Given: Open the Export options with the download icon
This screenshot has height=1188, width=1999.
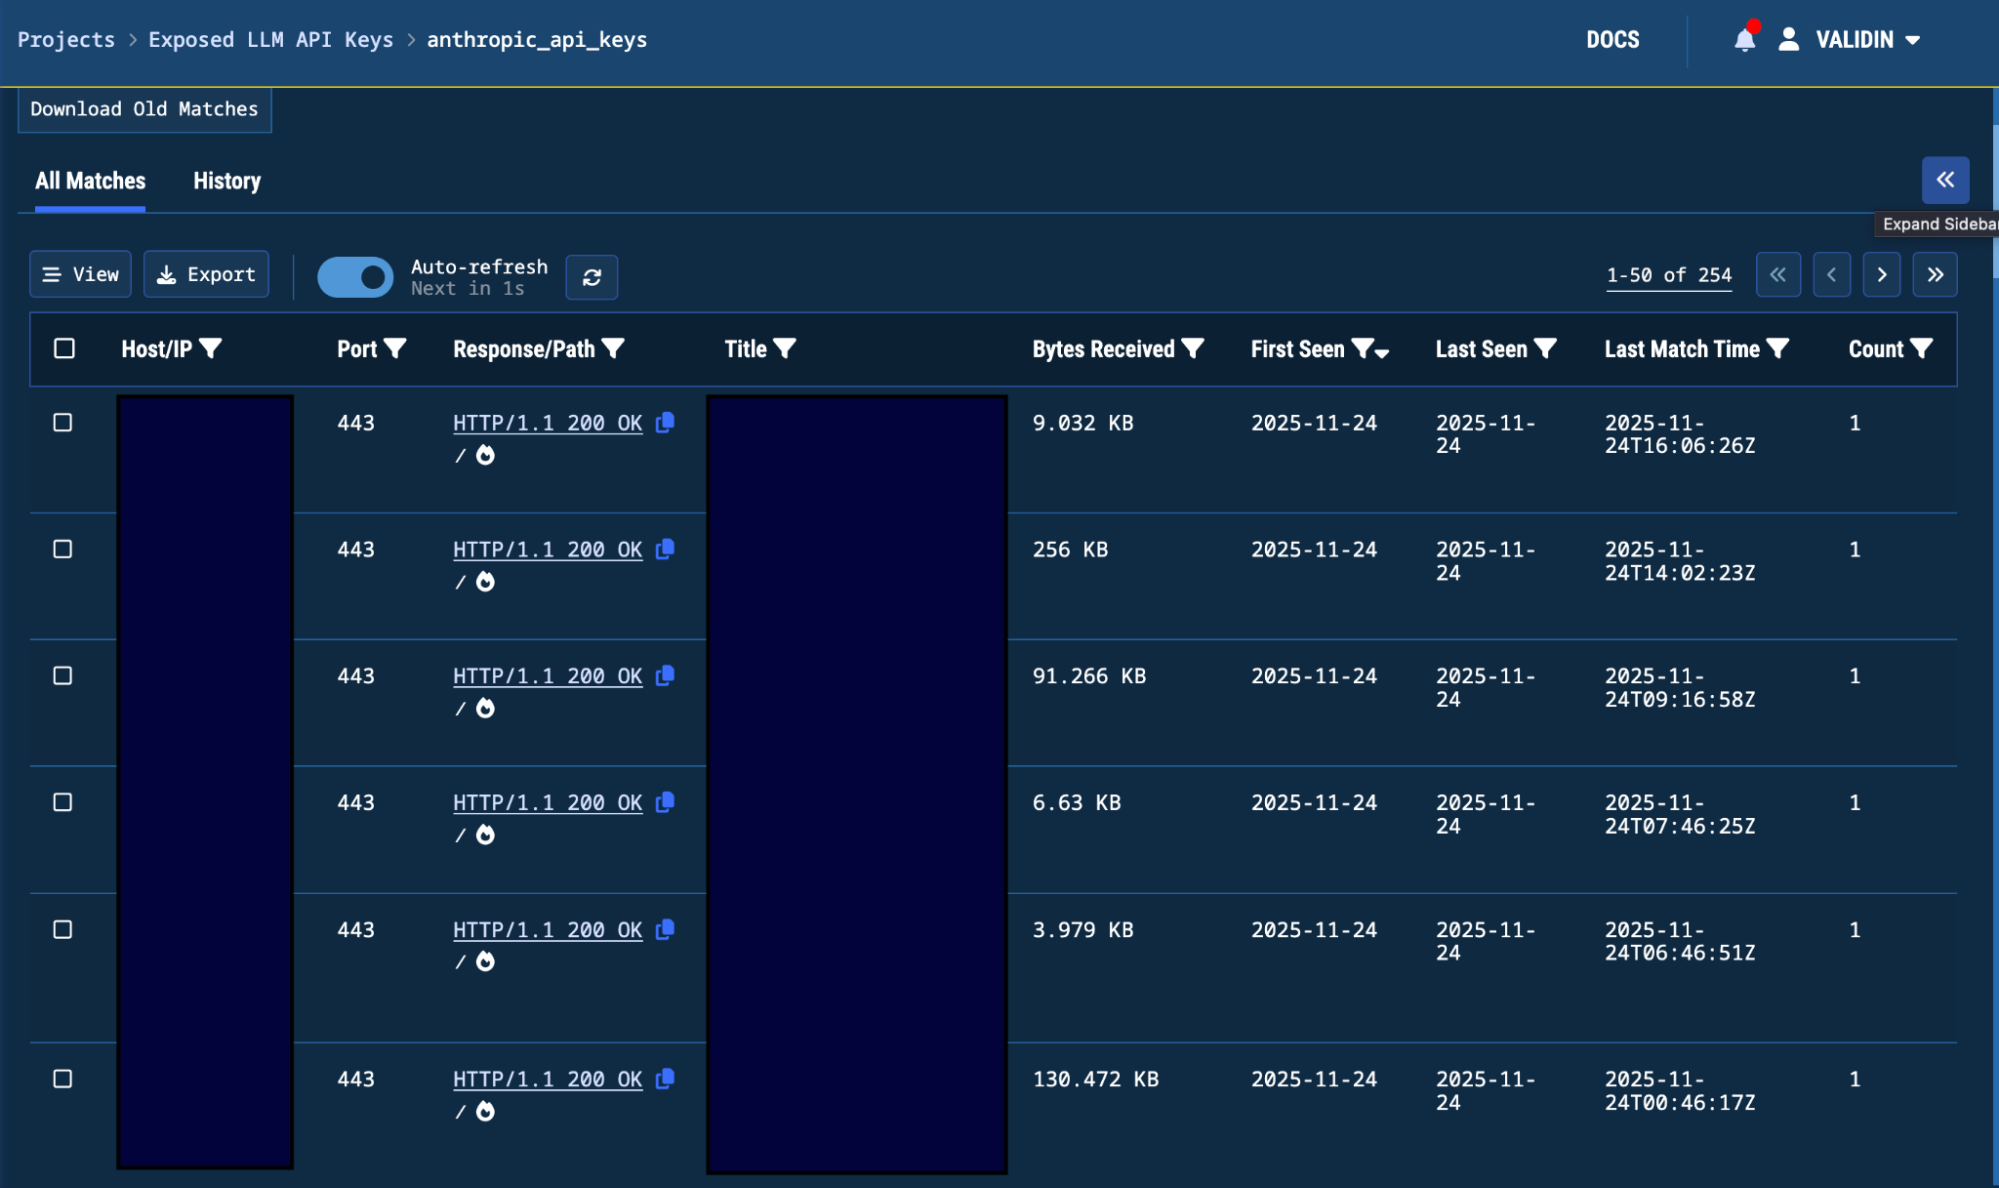Looking at the screenshot, I should (206, 273).
